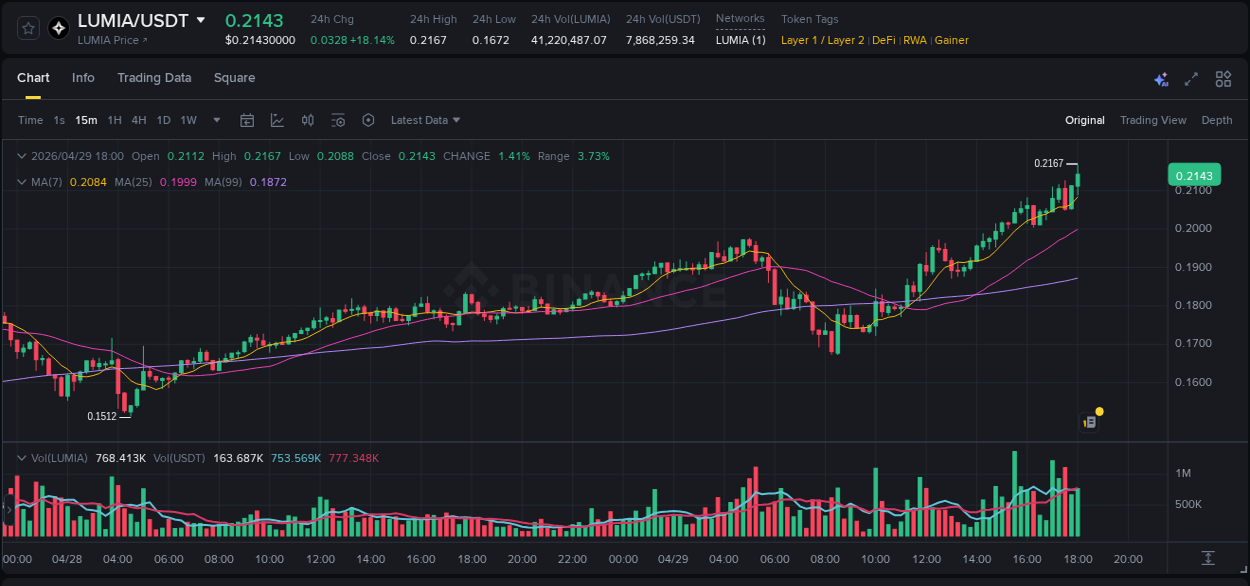Switch to the Trading Data tab
This screenshot has height=586, width=1250.
pyautogui.click(x=154, y=78)
